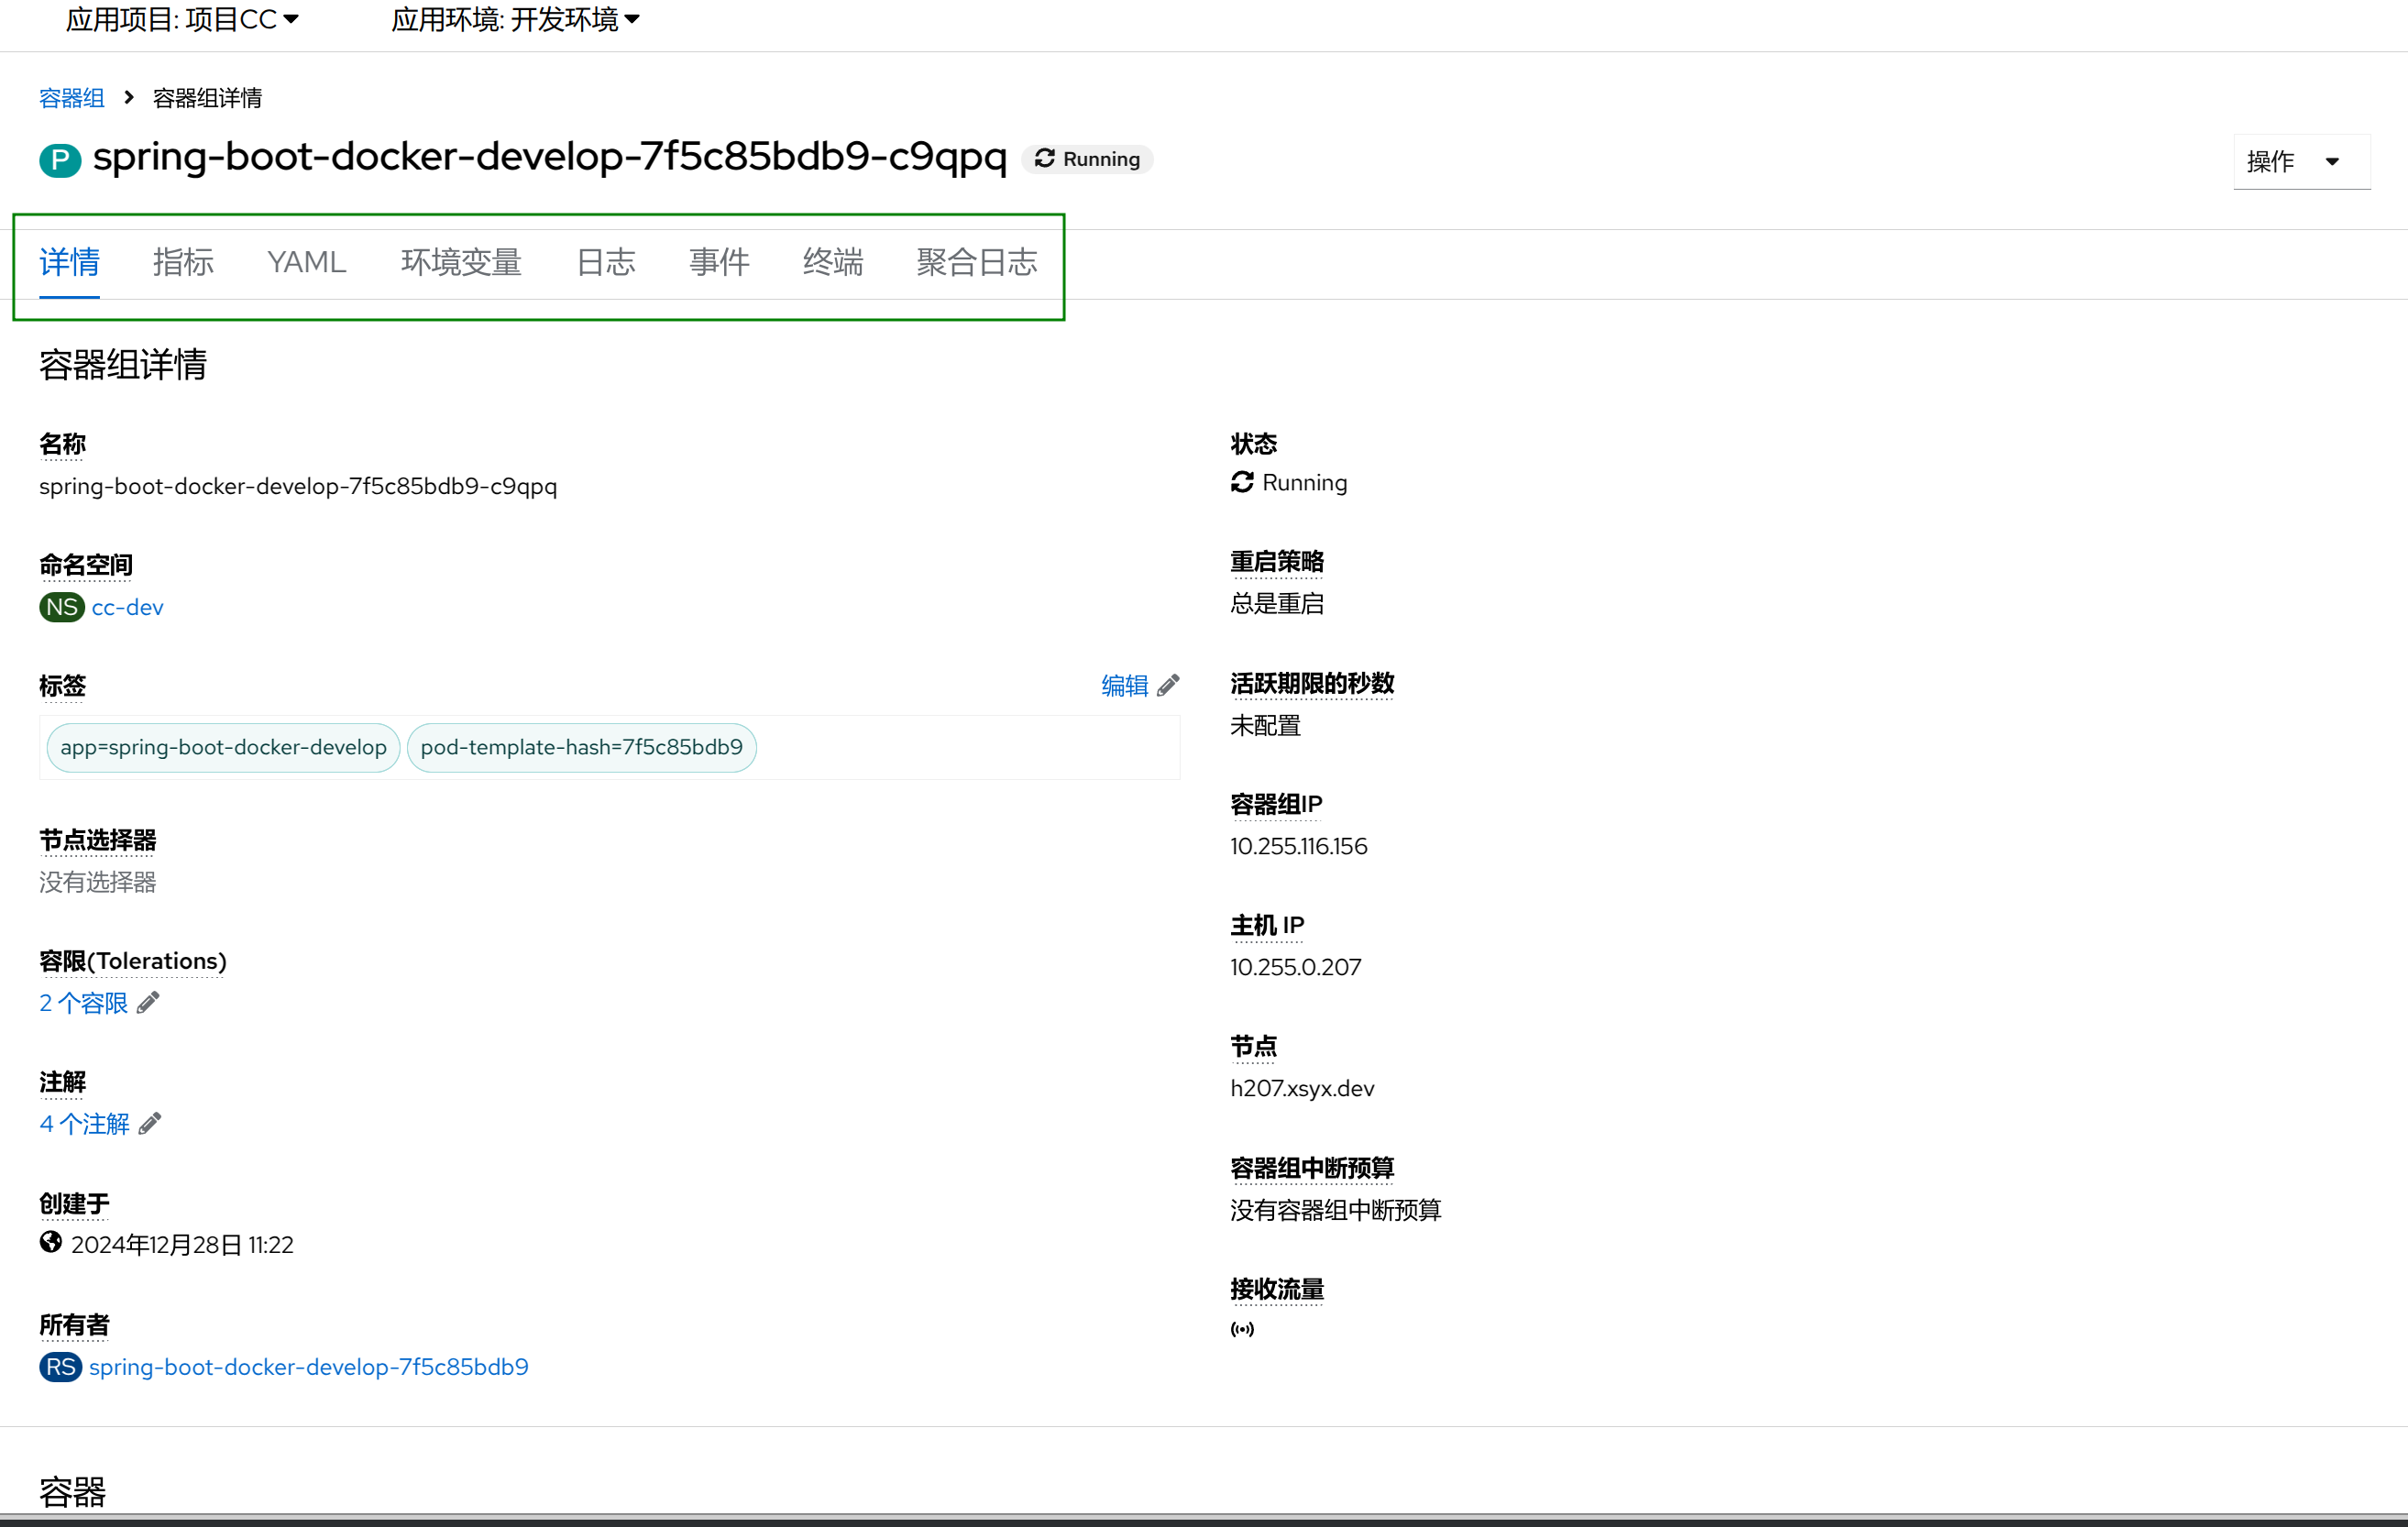Click the receiving traffic signal icon
Screen dimensions: 2408x1527
[1242, 1329]
